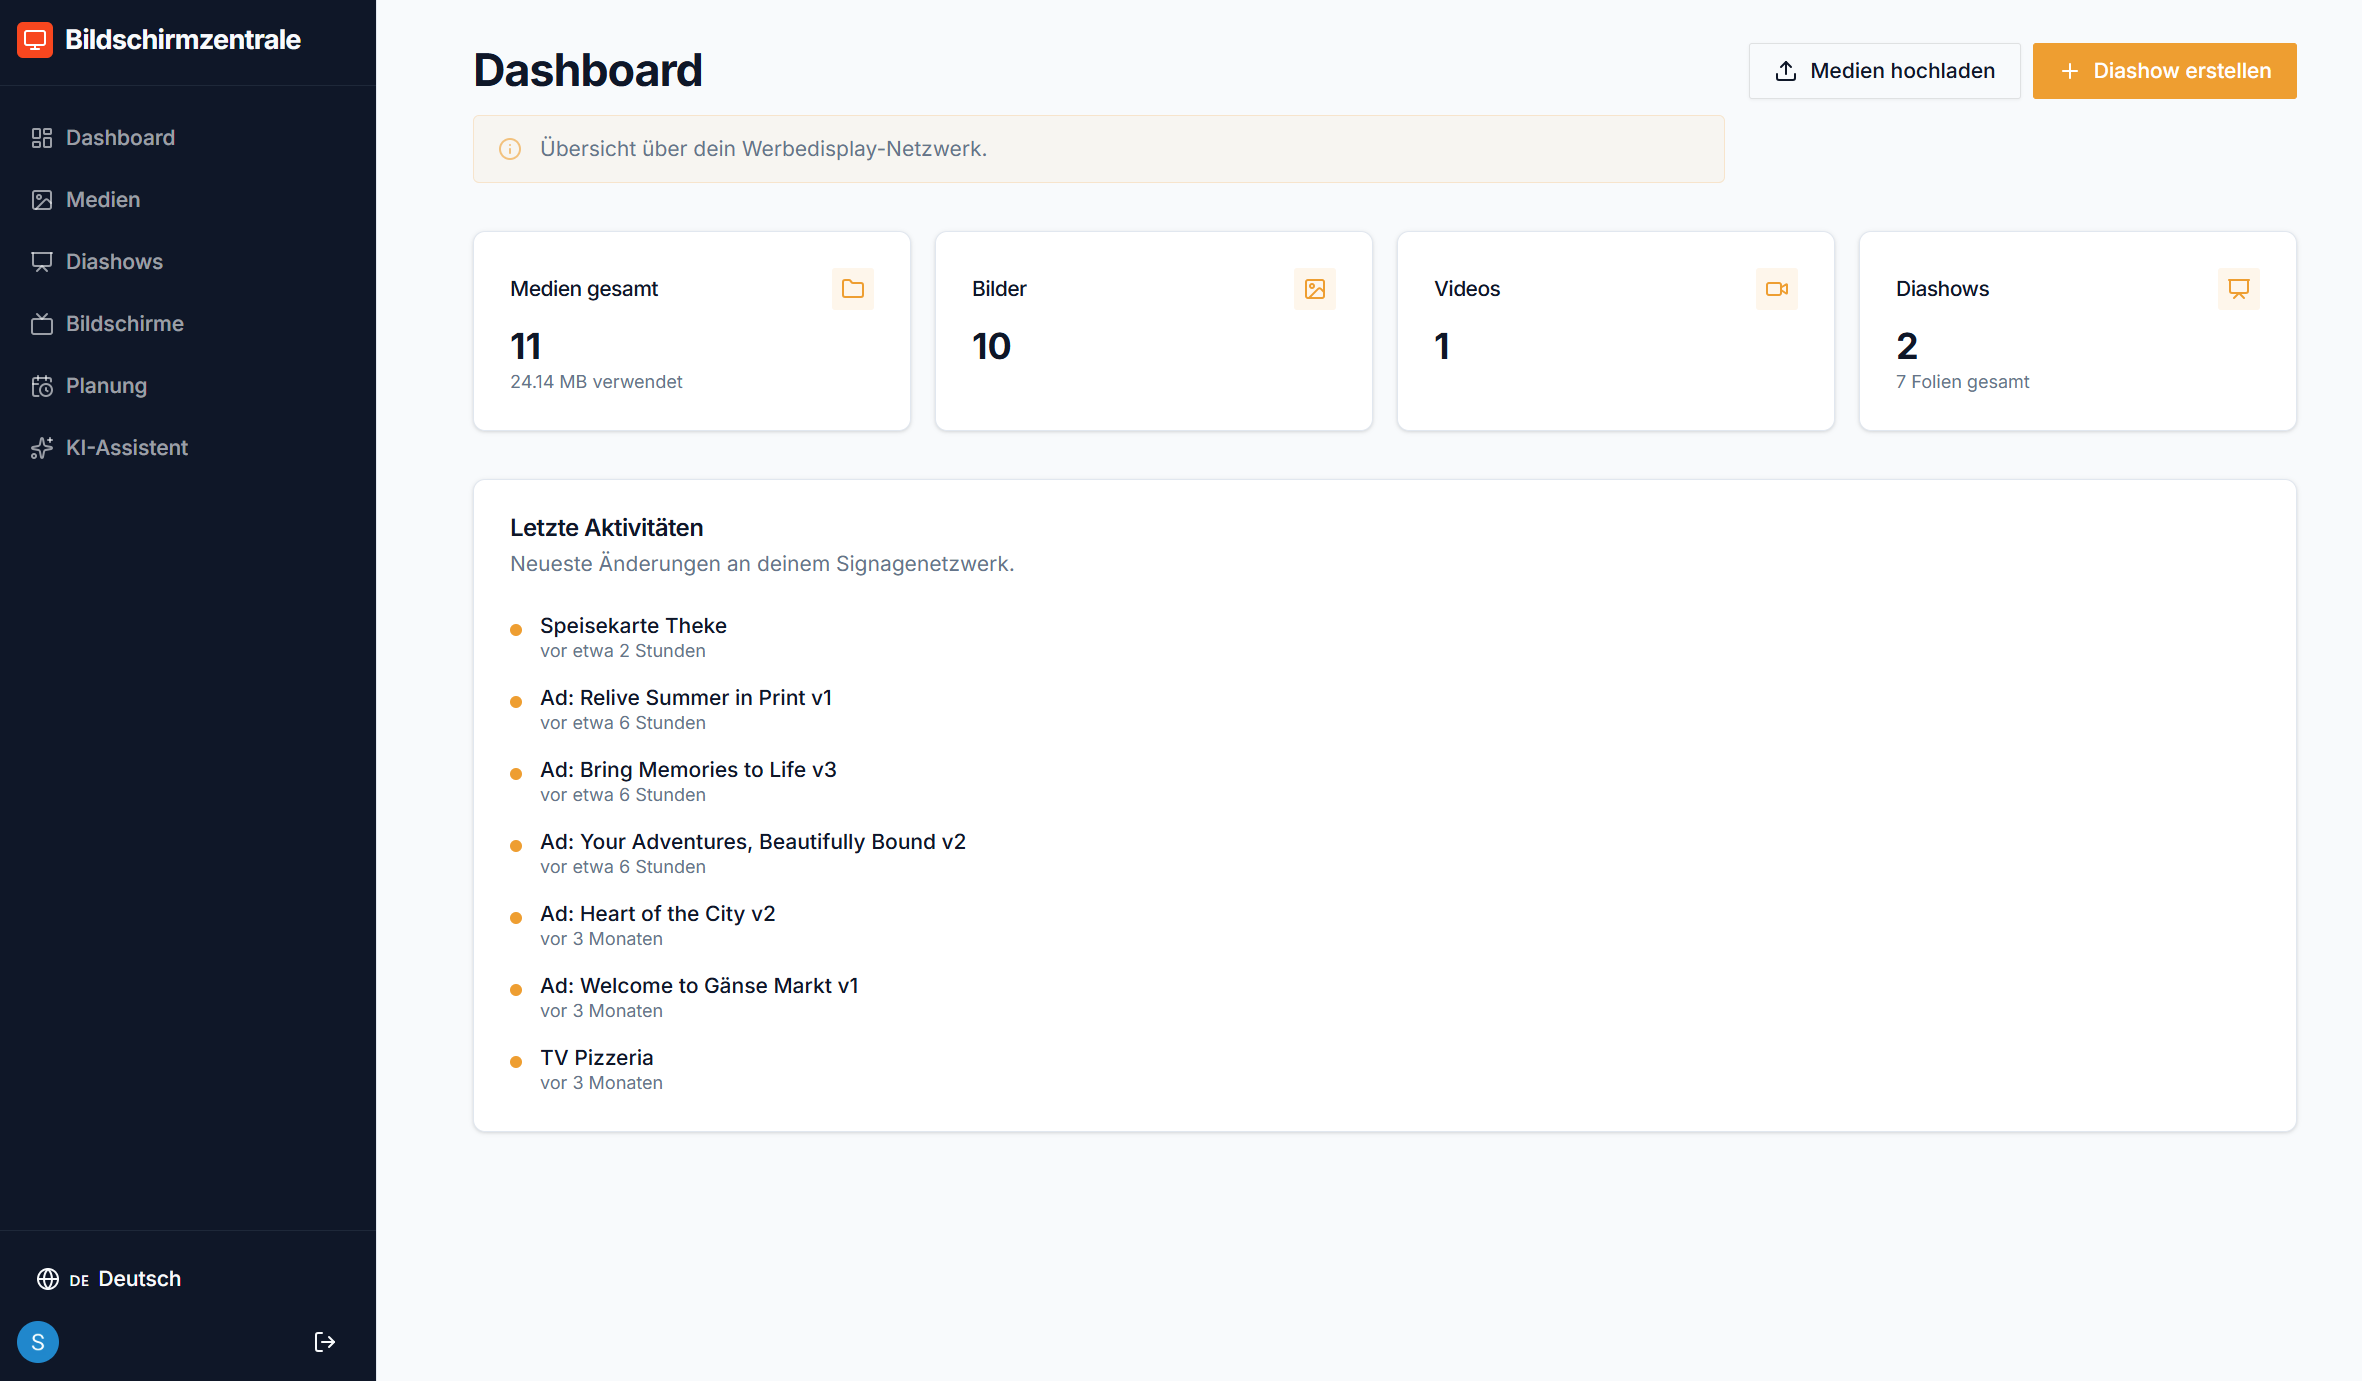Image resolution: width=2362 pixels, height=1381 pixels.
Task: Click the Übersicht über dein Werbedisplay-Netzwerk banner text
Action: 764,149
